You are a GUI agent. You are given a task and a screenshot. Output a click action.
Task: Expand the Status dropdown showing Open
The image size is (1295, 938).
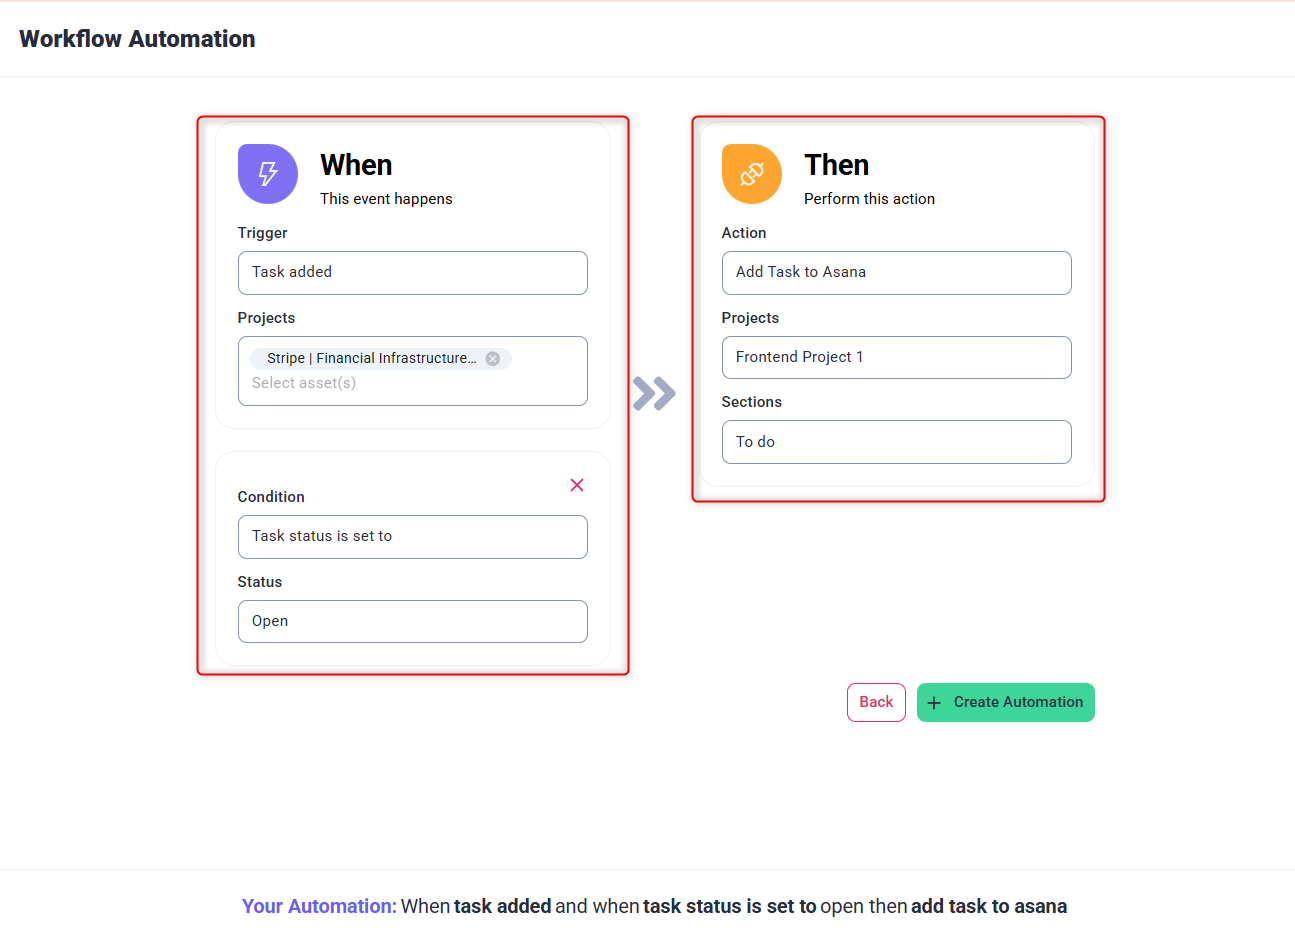pyautogui.click(x=412, y=621)
